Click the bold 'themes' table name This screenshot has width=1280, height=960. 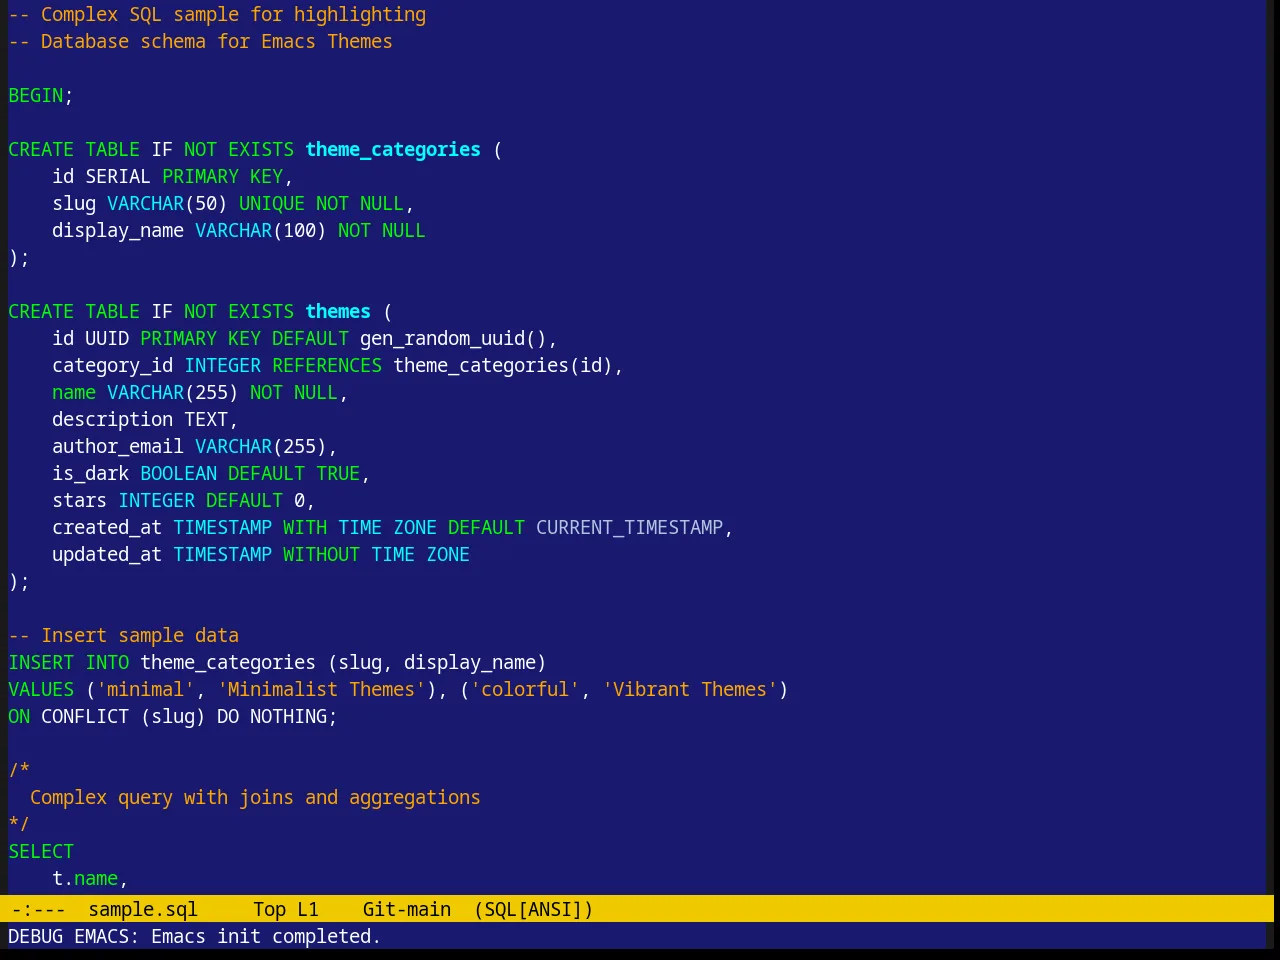338,311
